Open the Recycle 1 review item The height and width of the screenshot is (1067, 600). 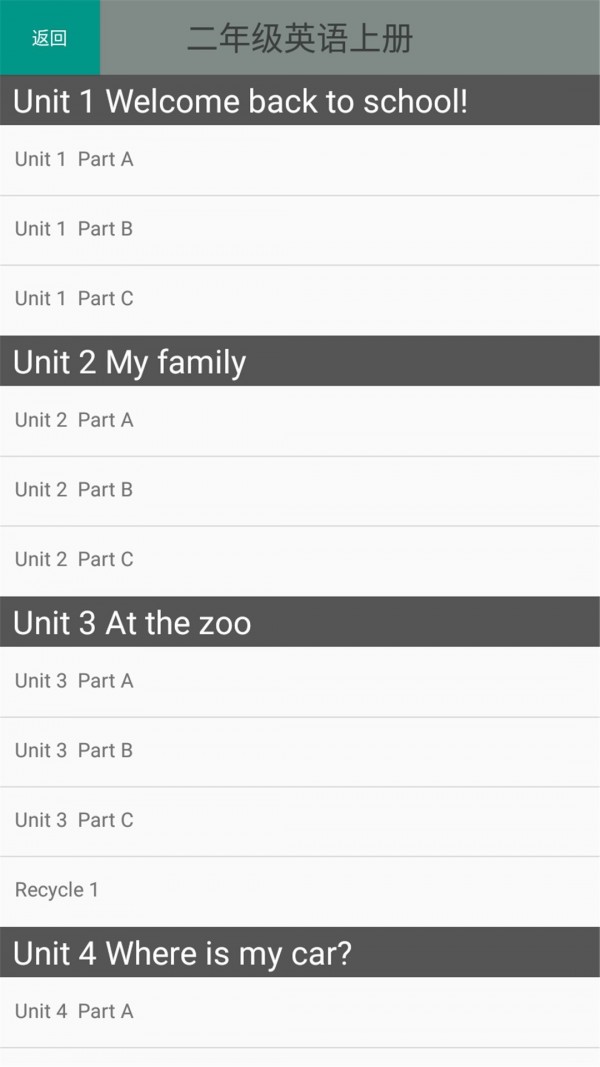click(57, 890)
